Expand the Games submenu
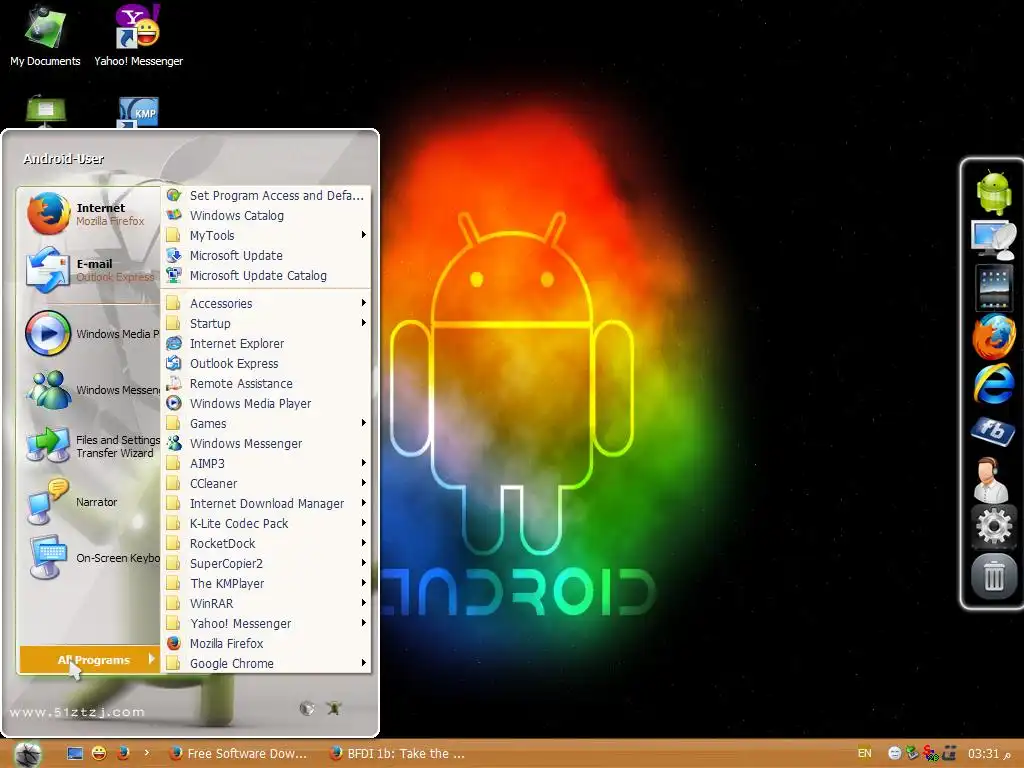The height and width of the screenshot is (768, 1024). click(266, 423)
